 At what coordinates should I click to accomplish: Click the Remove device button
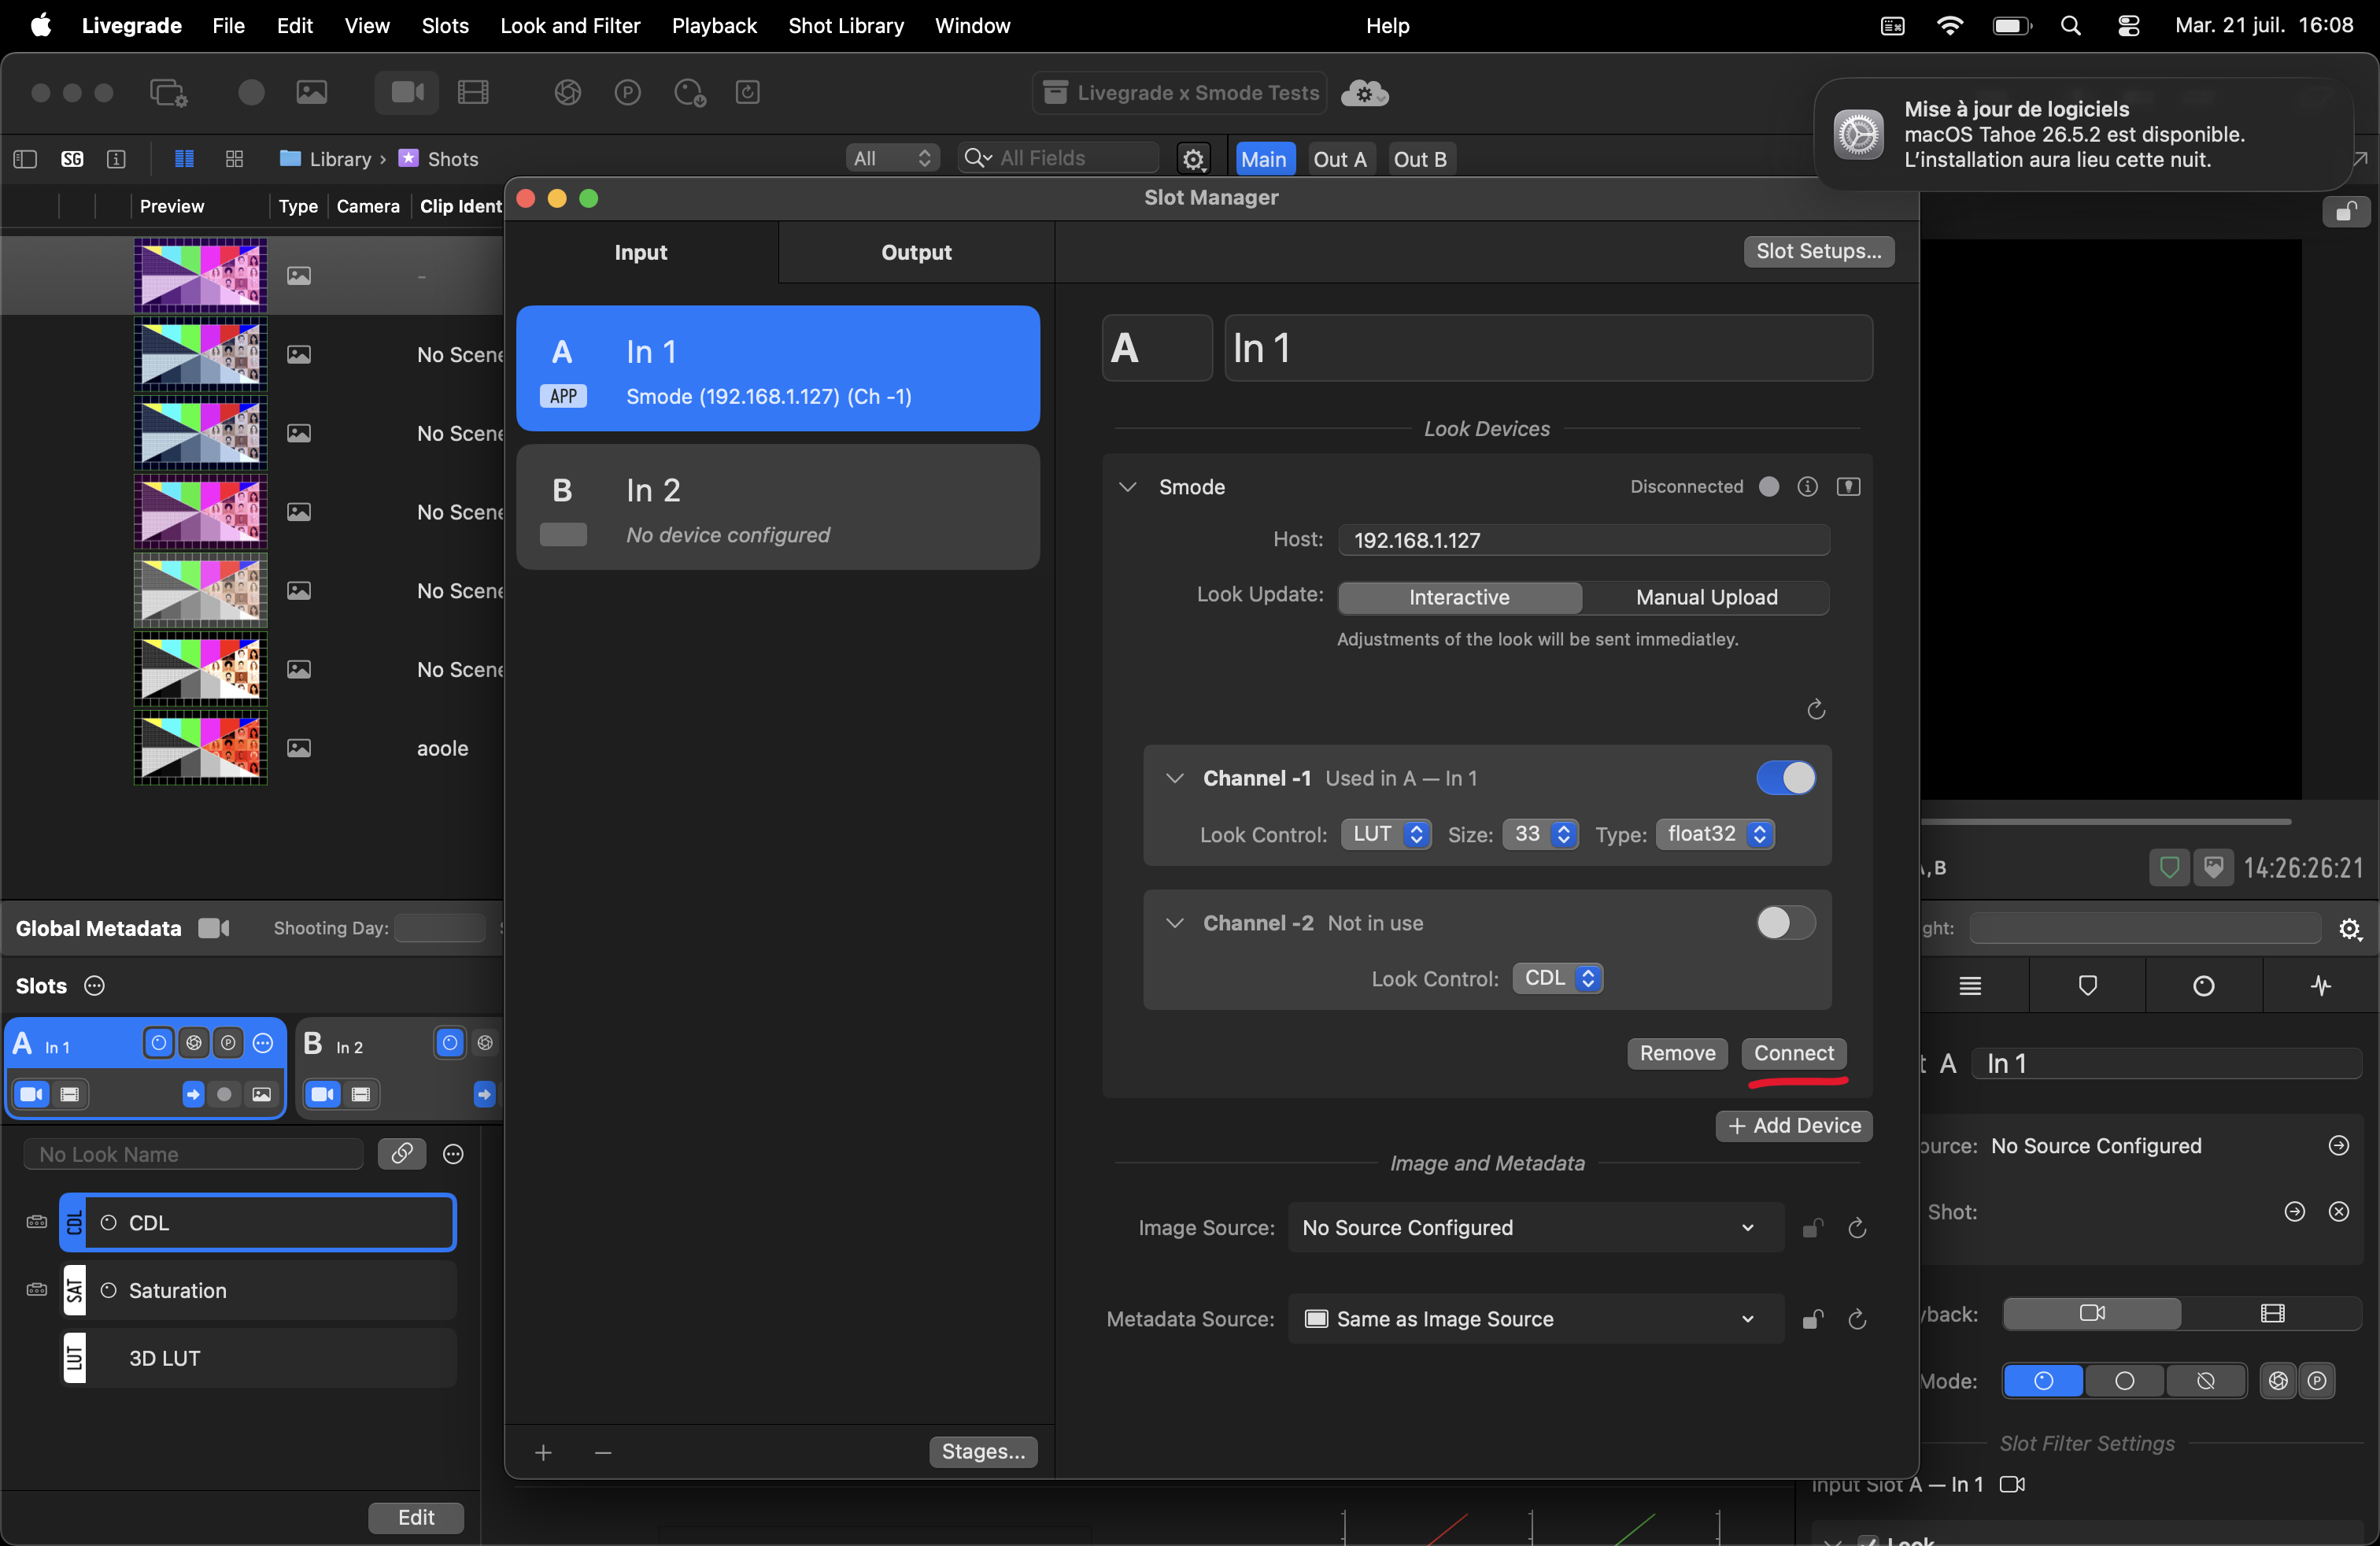pos(1677,1053)
